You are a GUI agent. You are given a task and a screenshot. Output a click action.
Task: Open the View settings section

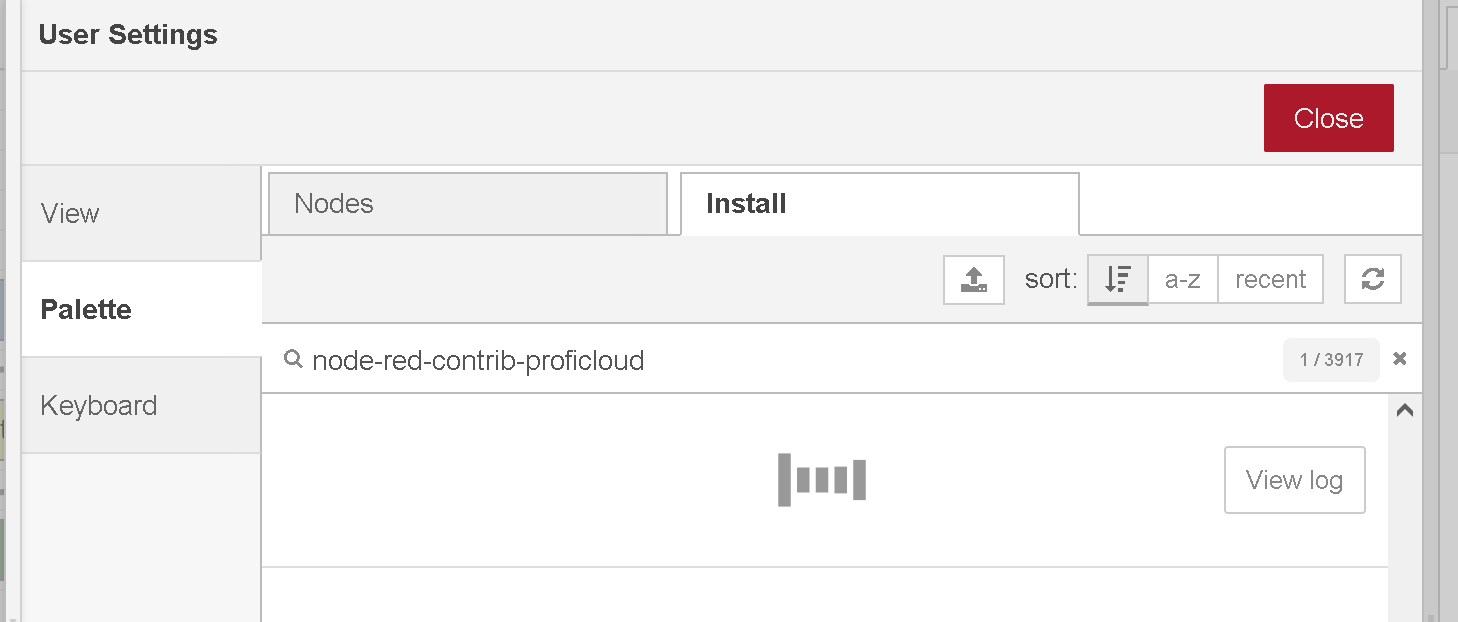[141, 214]
